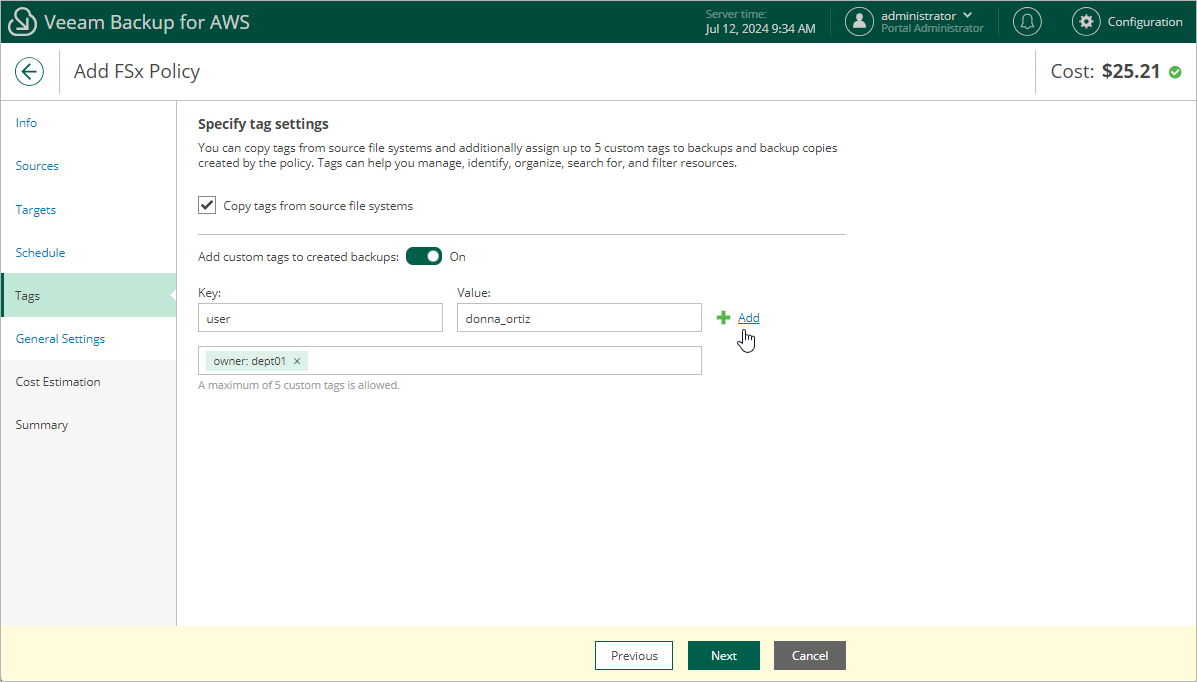Click the Cost: $25.21 text
This screenshot has height=682, width=1197.
pyautogui.click(x=1105, y=72)
